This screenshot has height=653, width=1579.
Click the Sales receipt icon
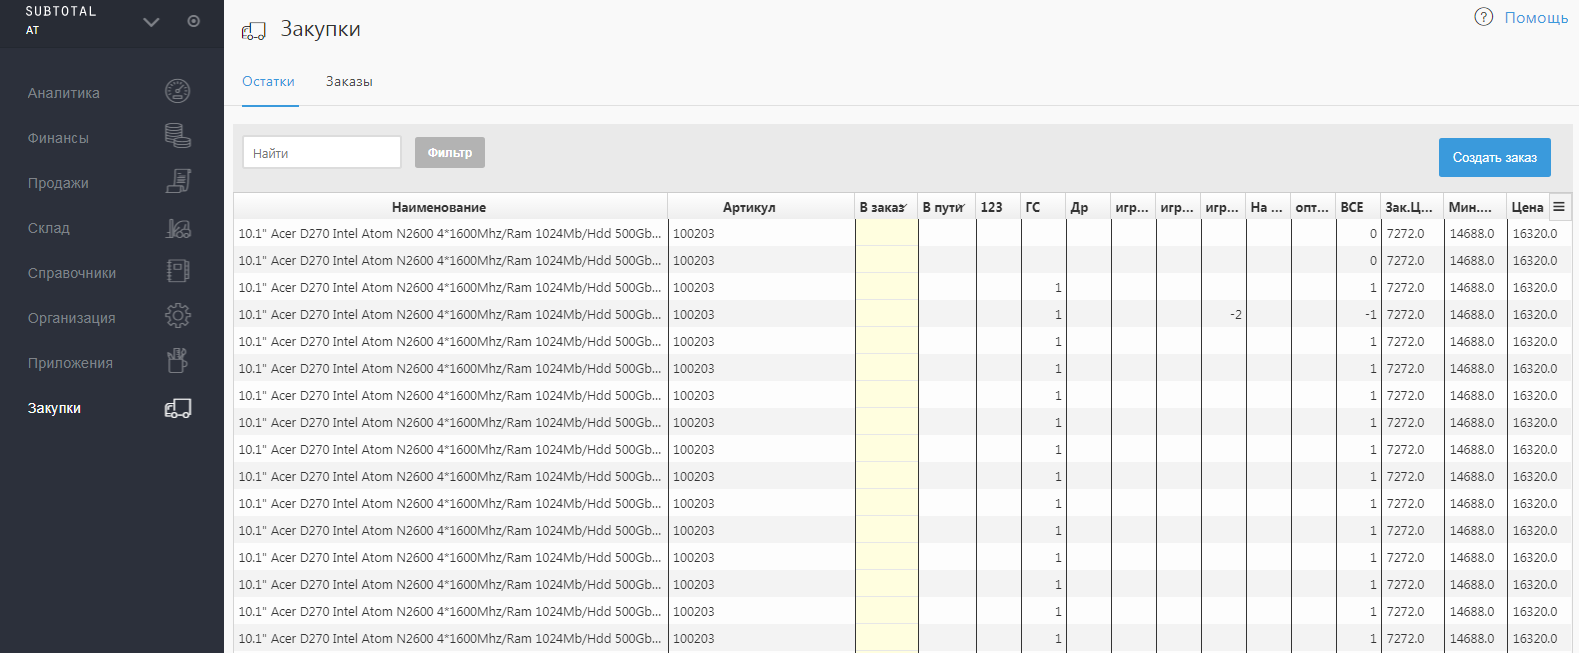[177, 181]
